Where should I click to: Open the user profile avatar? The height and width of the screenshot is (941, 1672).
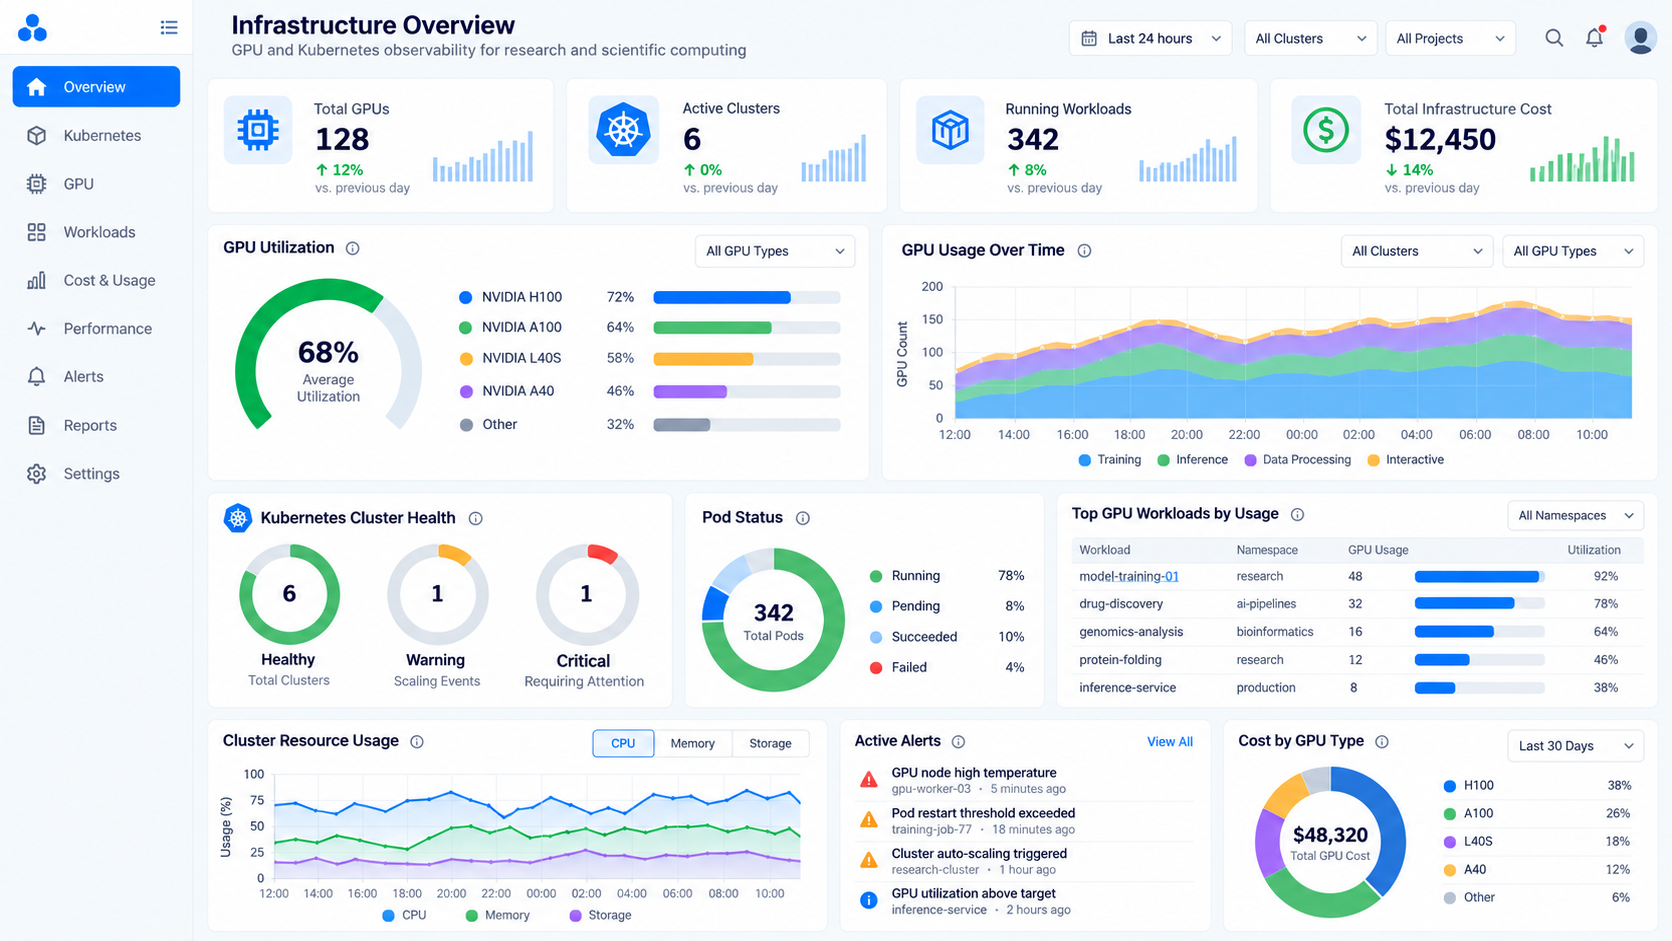tap(1640, 38)
